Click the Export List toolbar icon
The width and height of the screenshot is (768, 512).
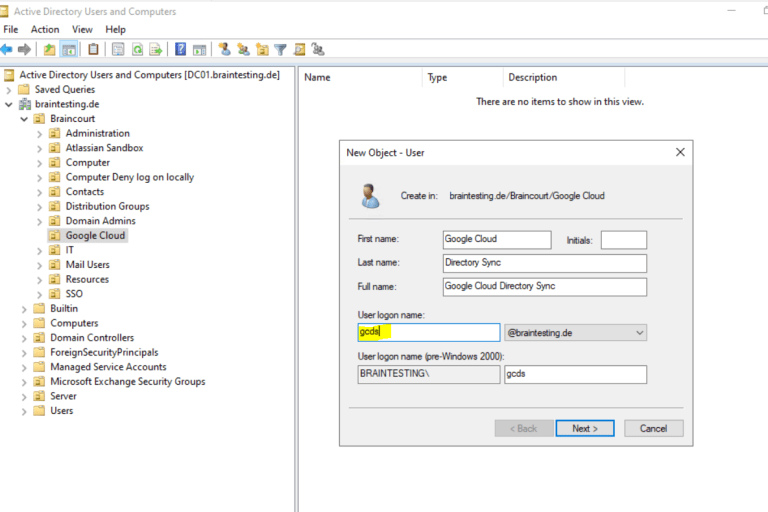(x=156, y=49)
